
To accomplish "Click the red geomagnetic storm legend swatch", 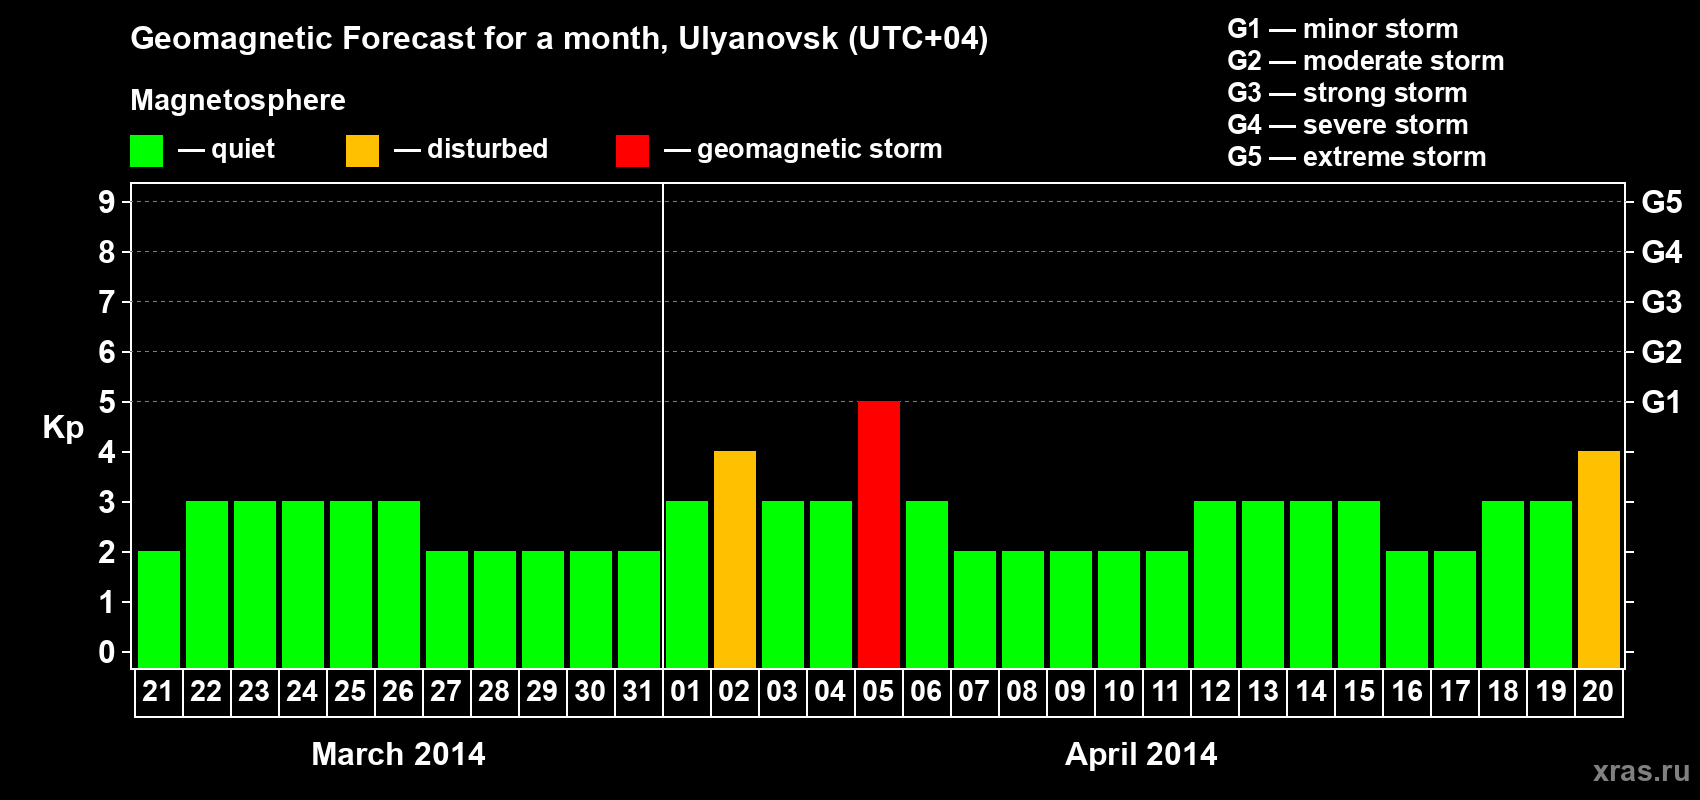I will click(x=632, y=151).
